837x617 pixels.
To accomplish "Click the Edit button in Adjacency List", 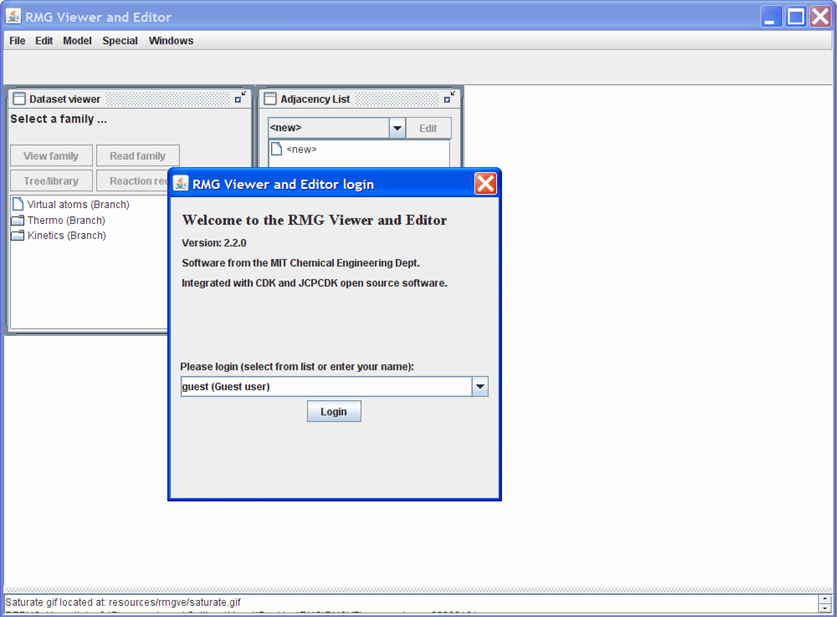I will [428, 128].
